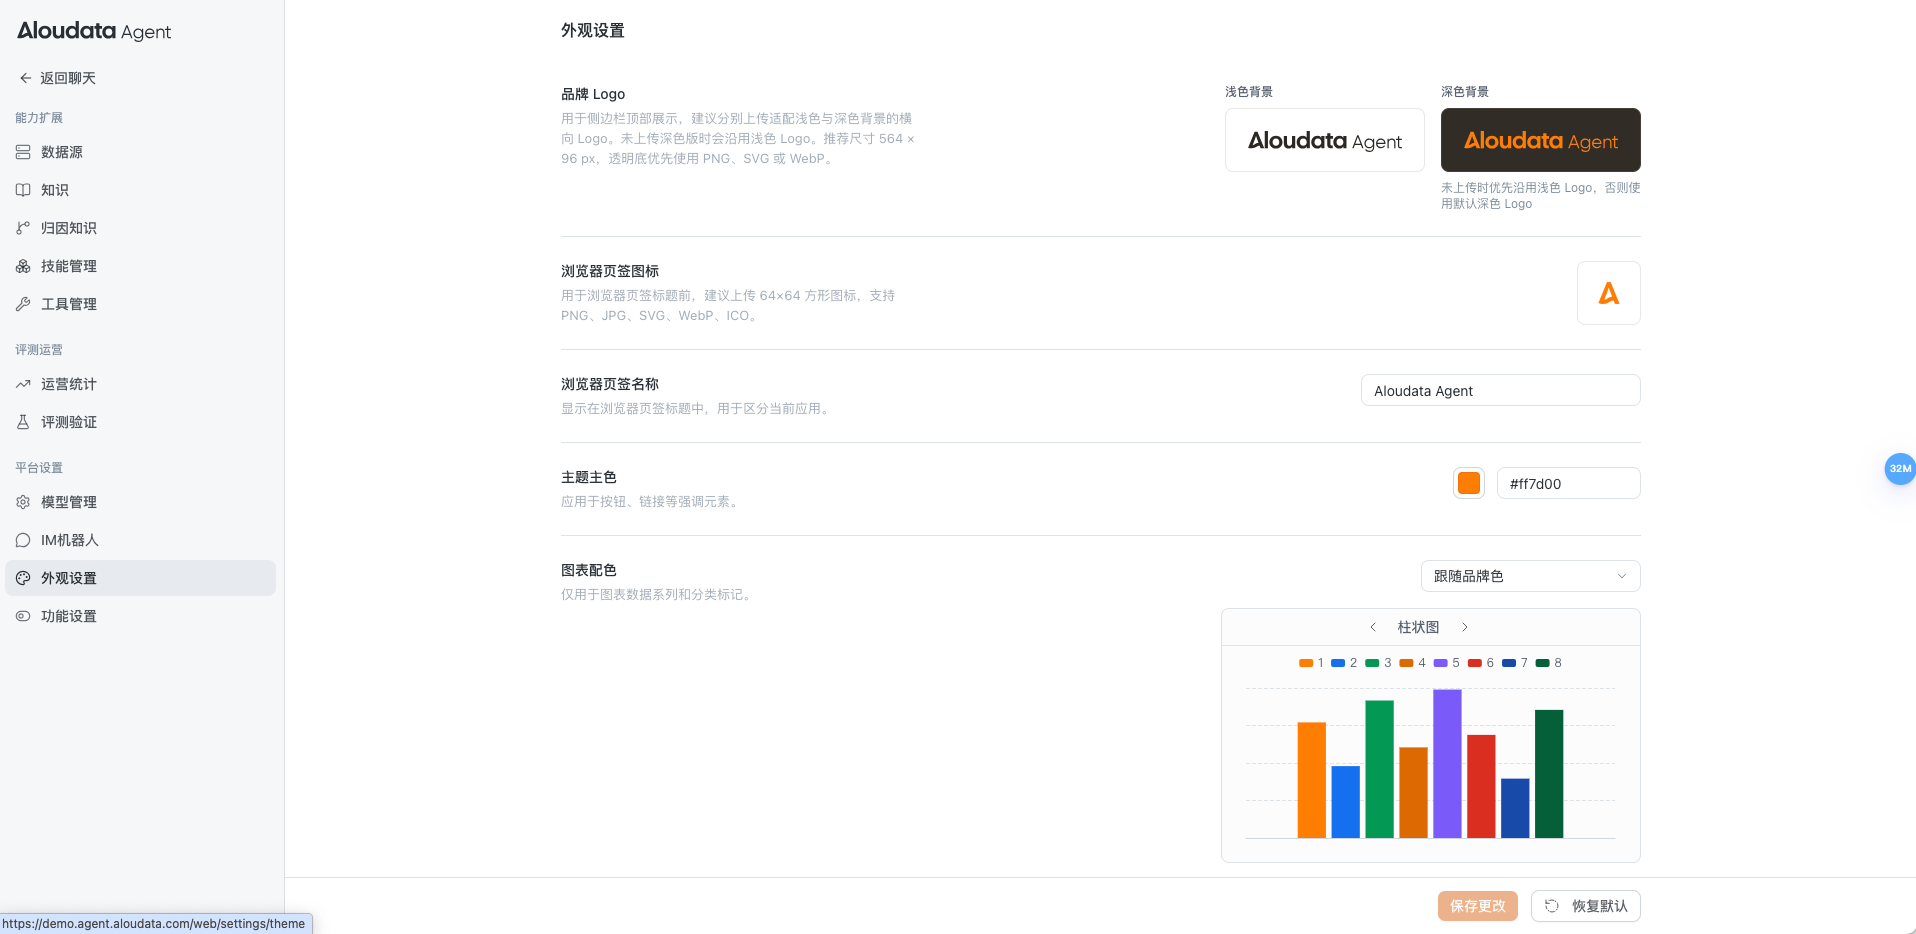
Task: Go to 知识 page
Action: (140, 190)
